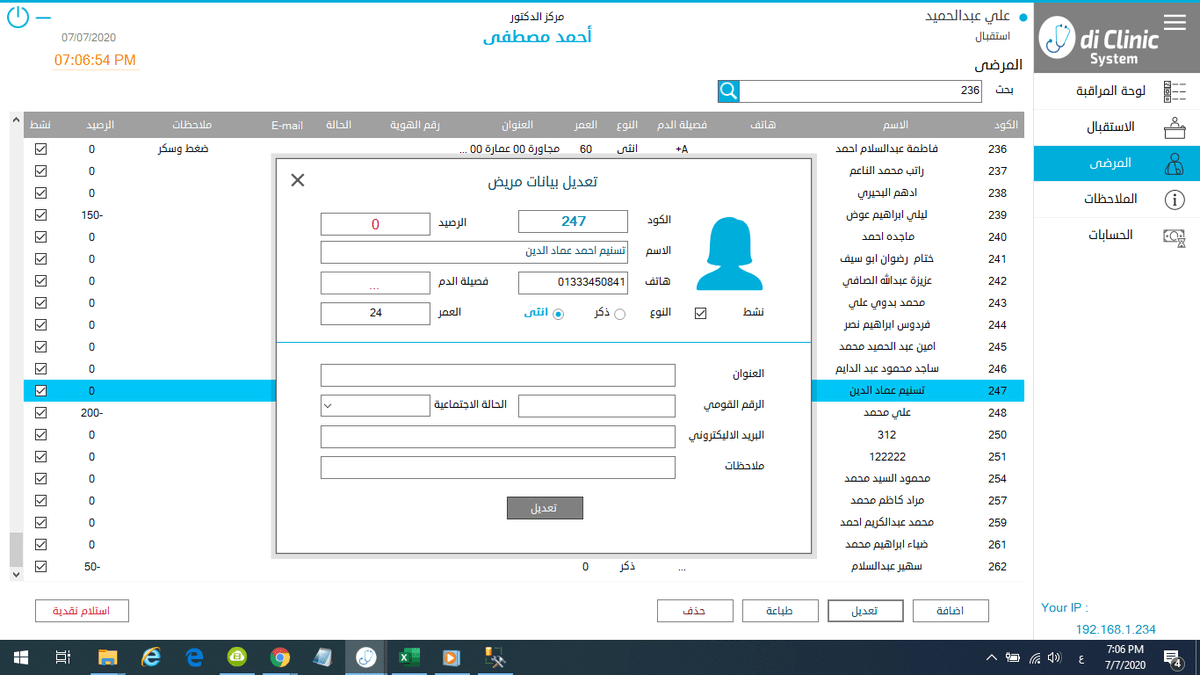Toggle active checkbox for row 239
1200x675 pixels.
pyautogui.click(x=41, y=214)
